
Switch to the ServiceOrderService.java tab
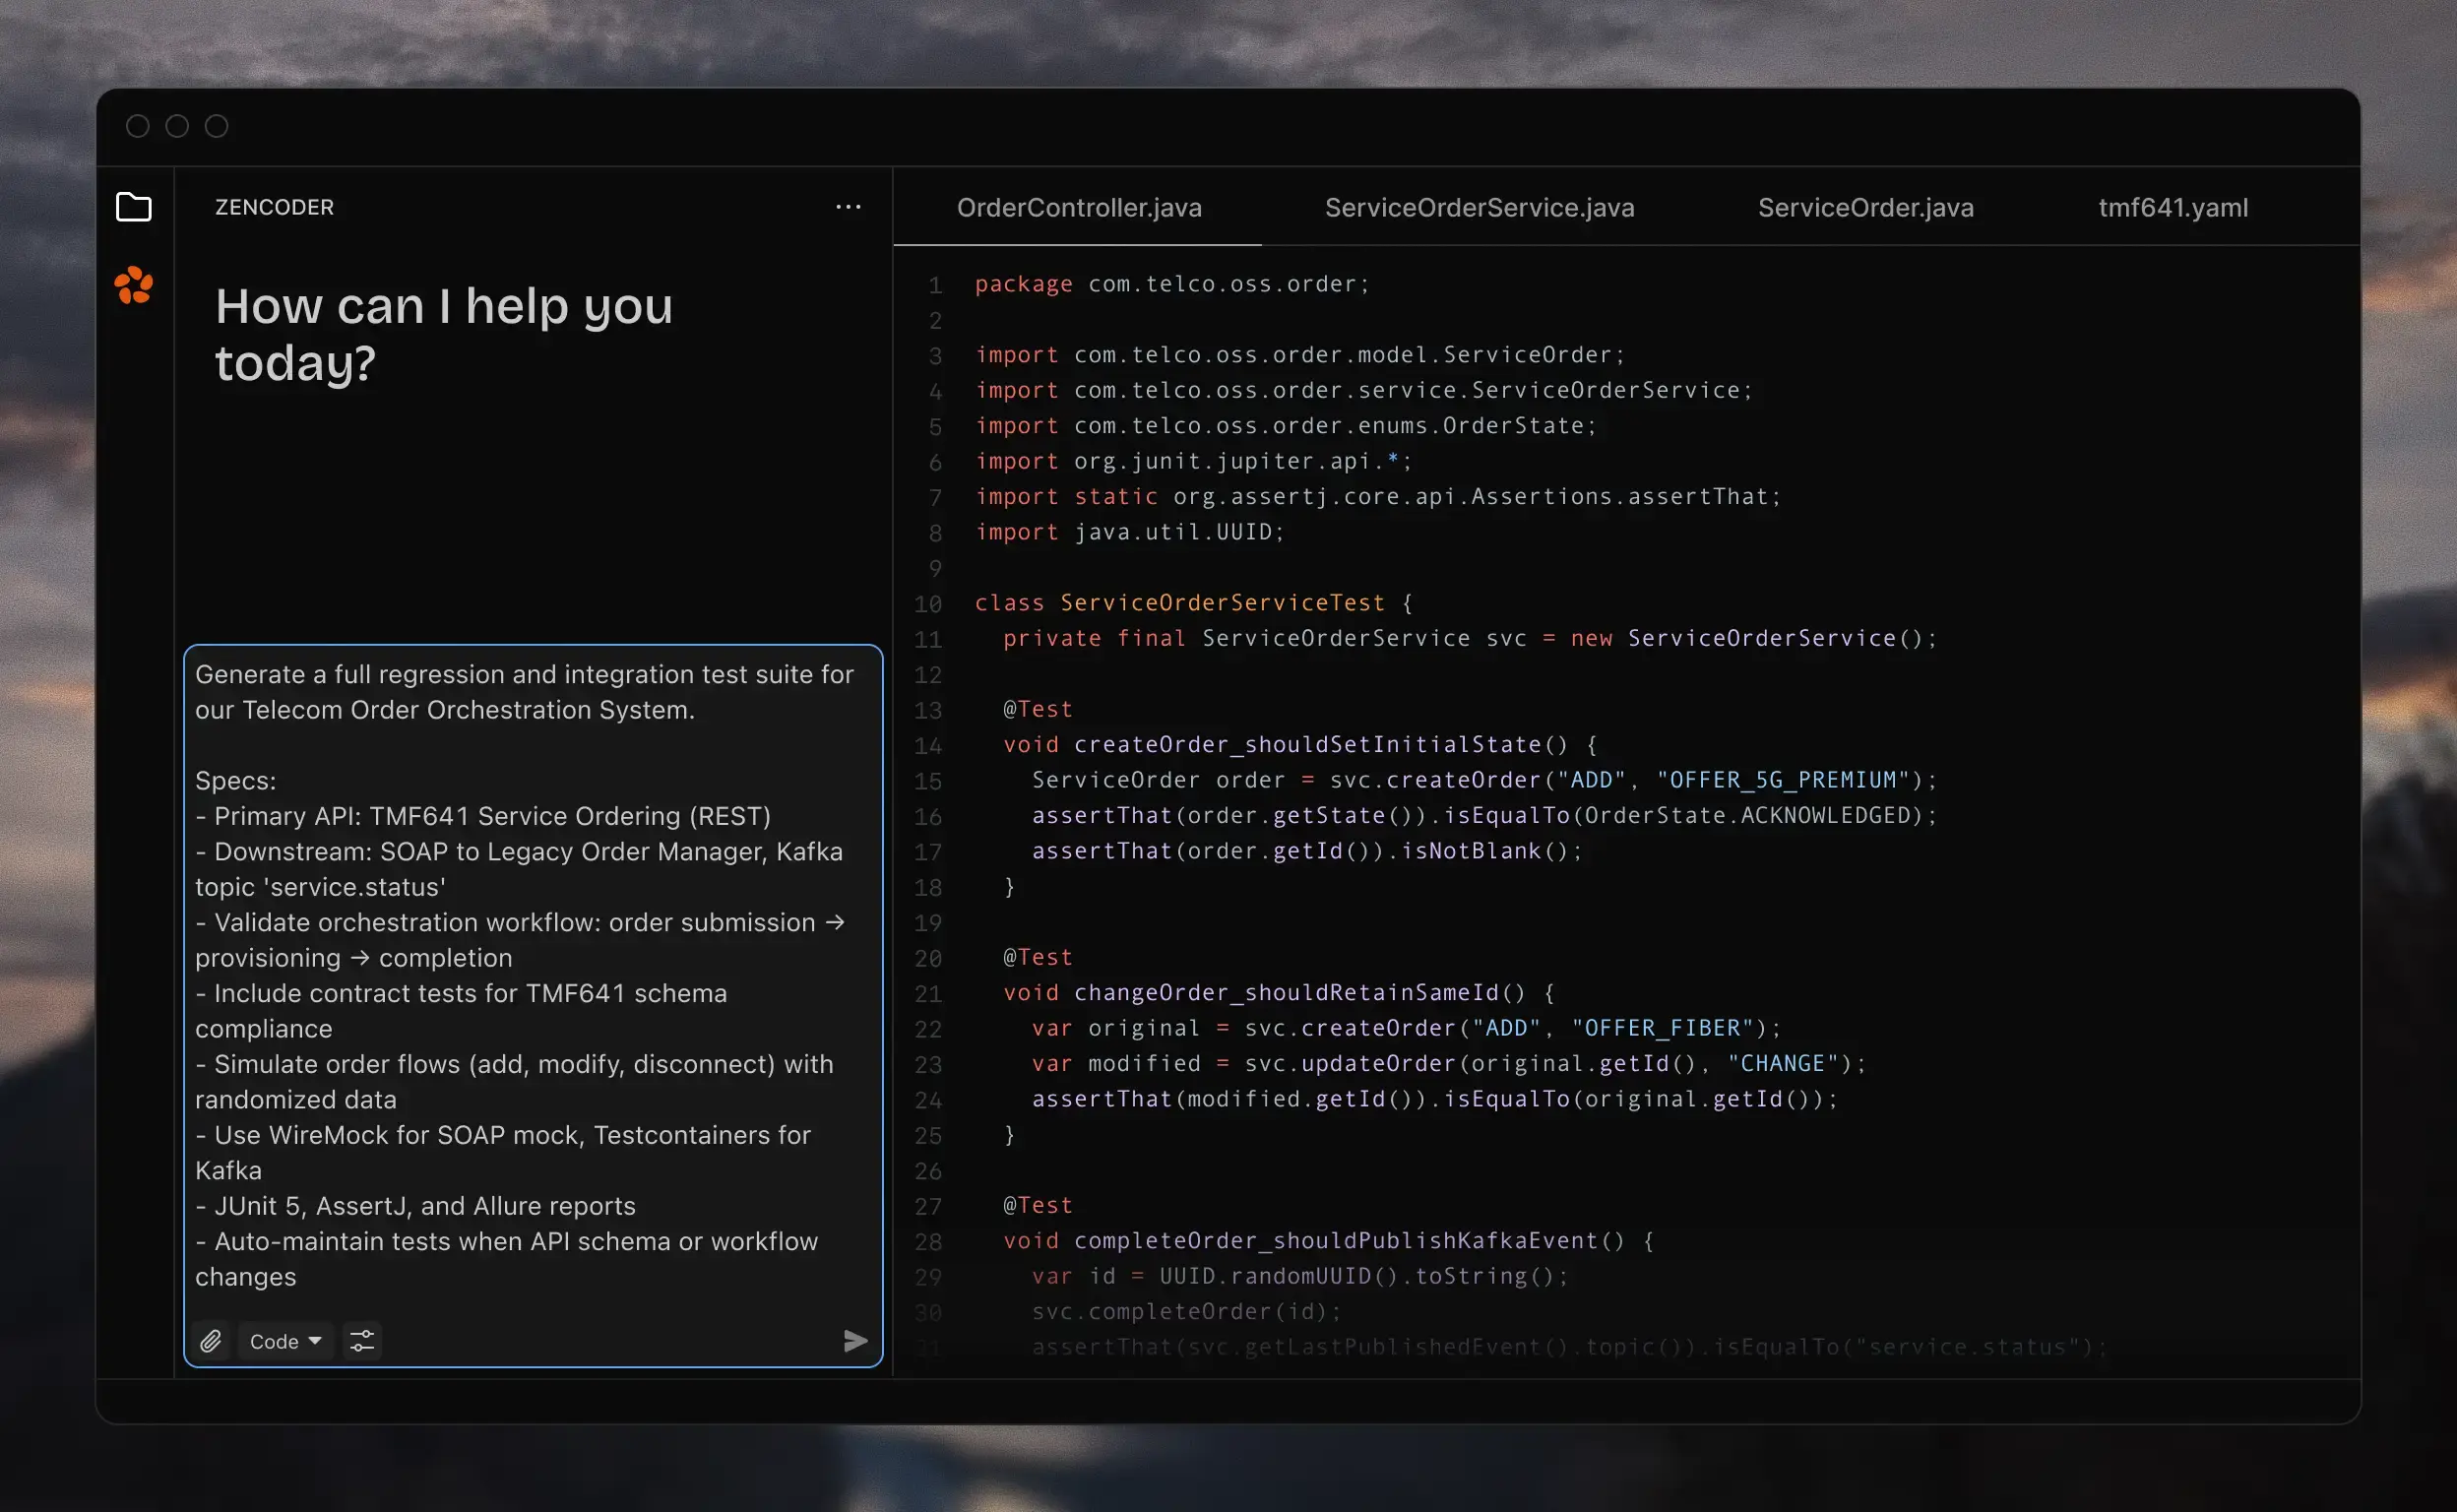[x=1479, y=208]
